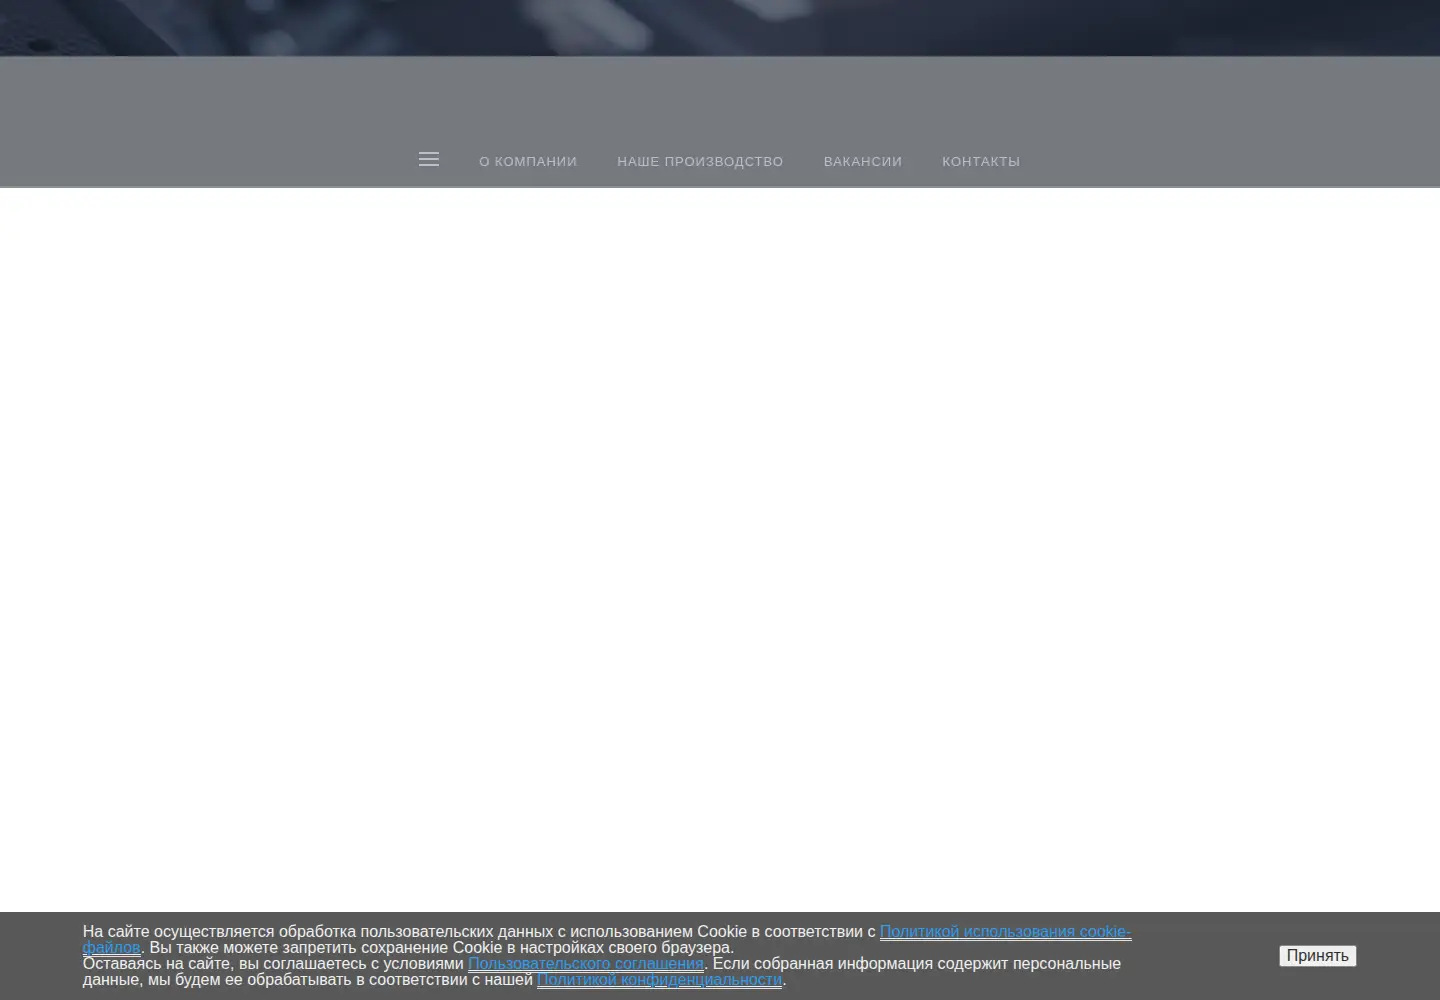Open the Политикой использования cookie-файлов link
1440x1000 pixels.
1005,932
